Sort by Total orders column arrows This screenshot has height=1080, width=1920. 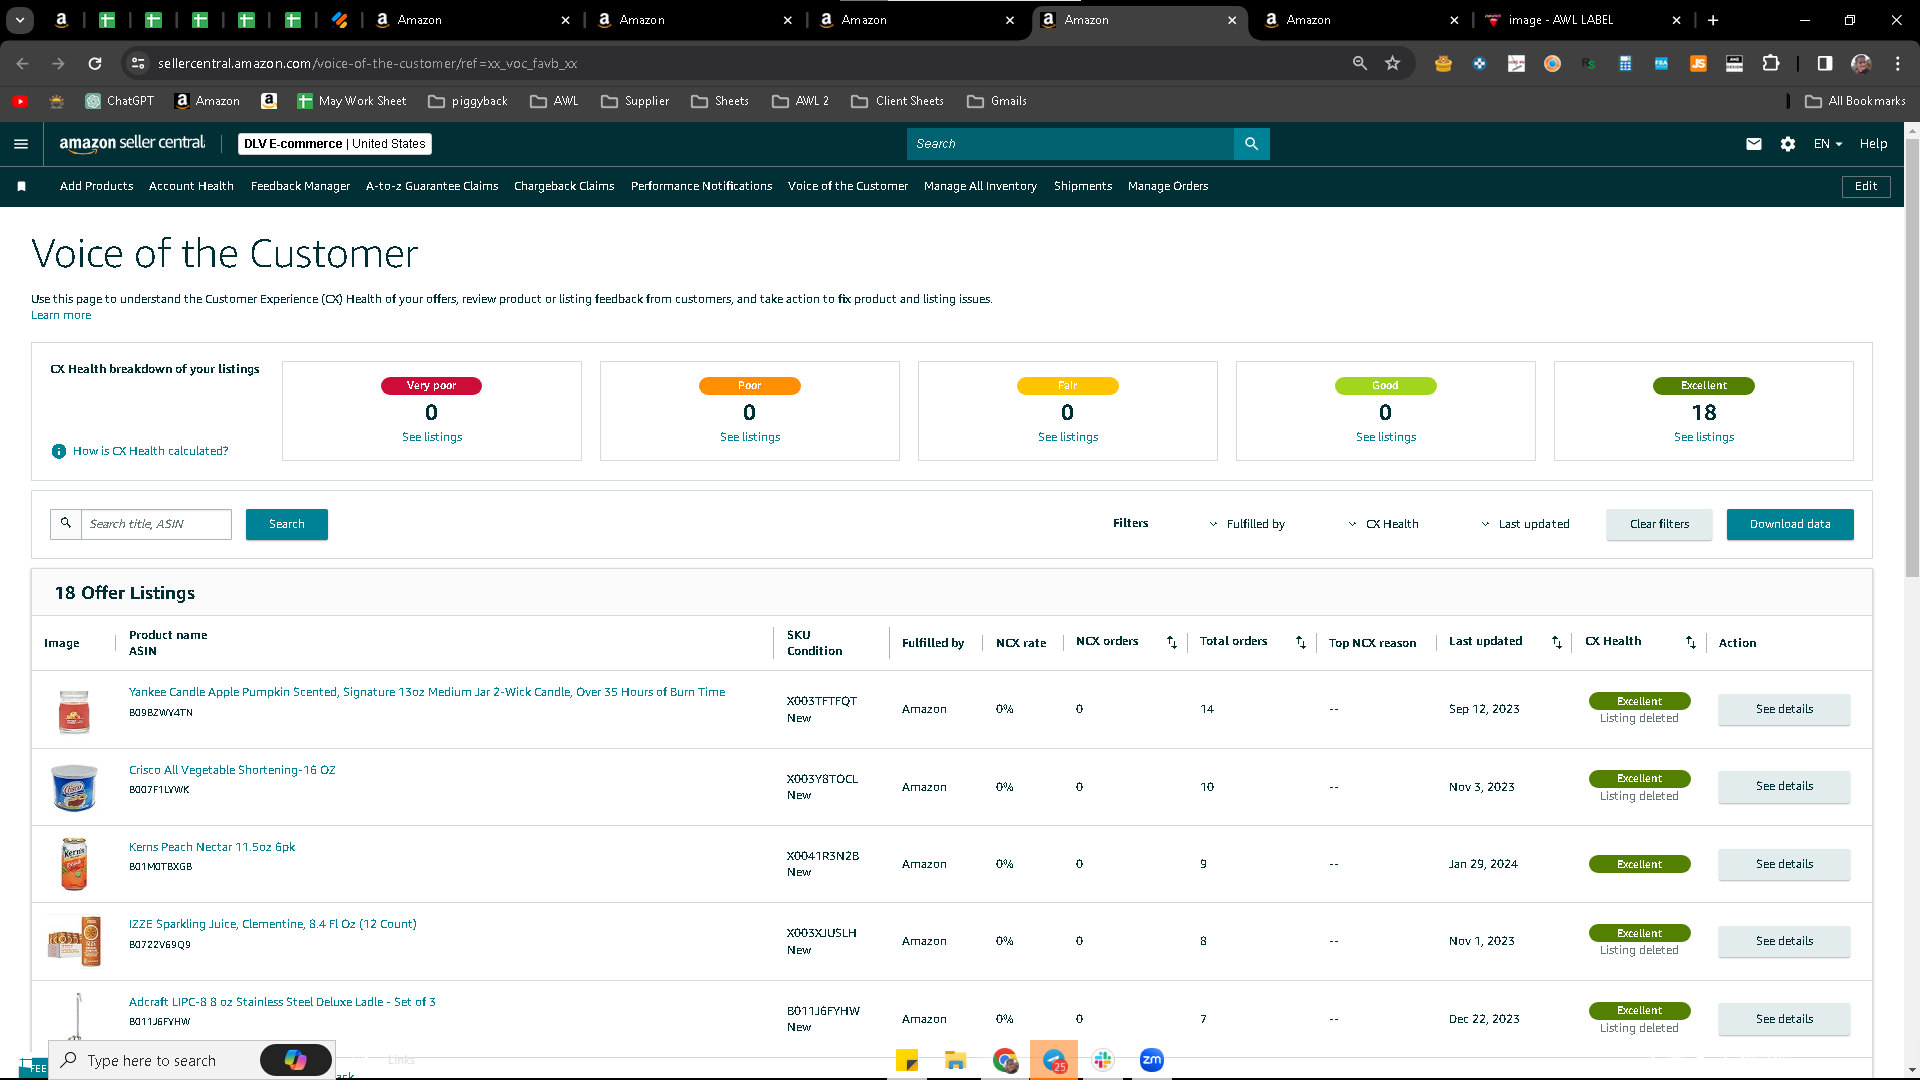click(1301, 642)
